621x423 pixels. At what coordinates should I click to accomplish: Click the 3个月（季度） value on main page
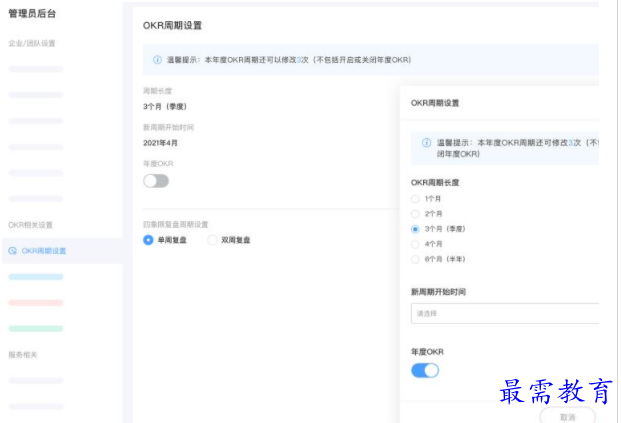coord(165,107)
